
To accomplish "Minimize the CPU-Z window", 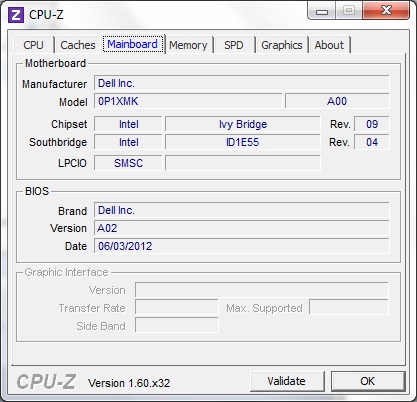I will pyautogui.click(x=322, y=12).
